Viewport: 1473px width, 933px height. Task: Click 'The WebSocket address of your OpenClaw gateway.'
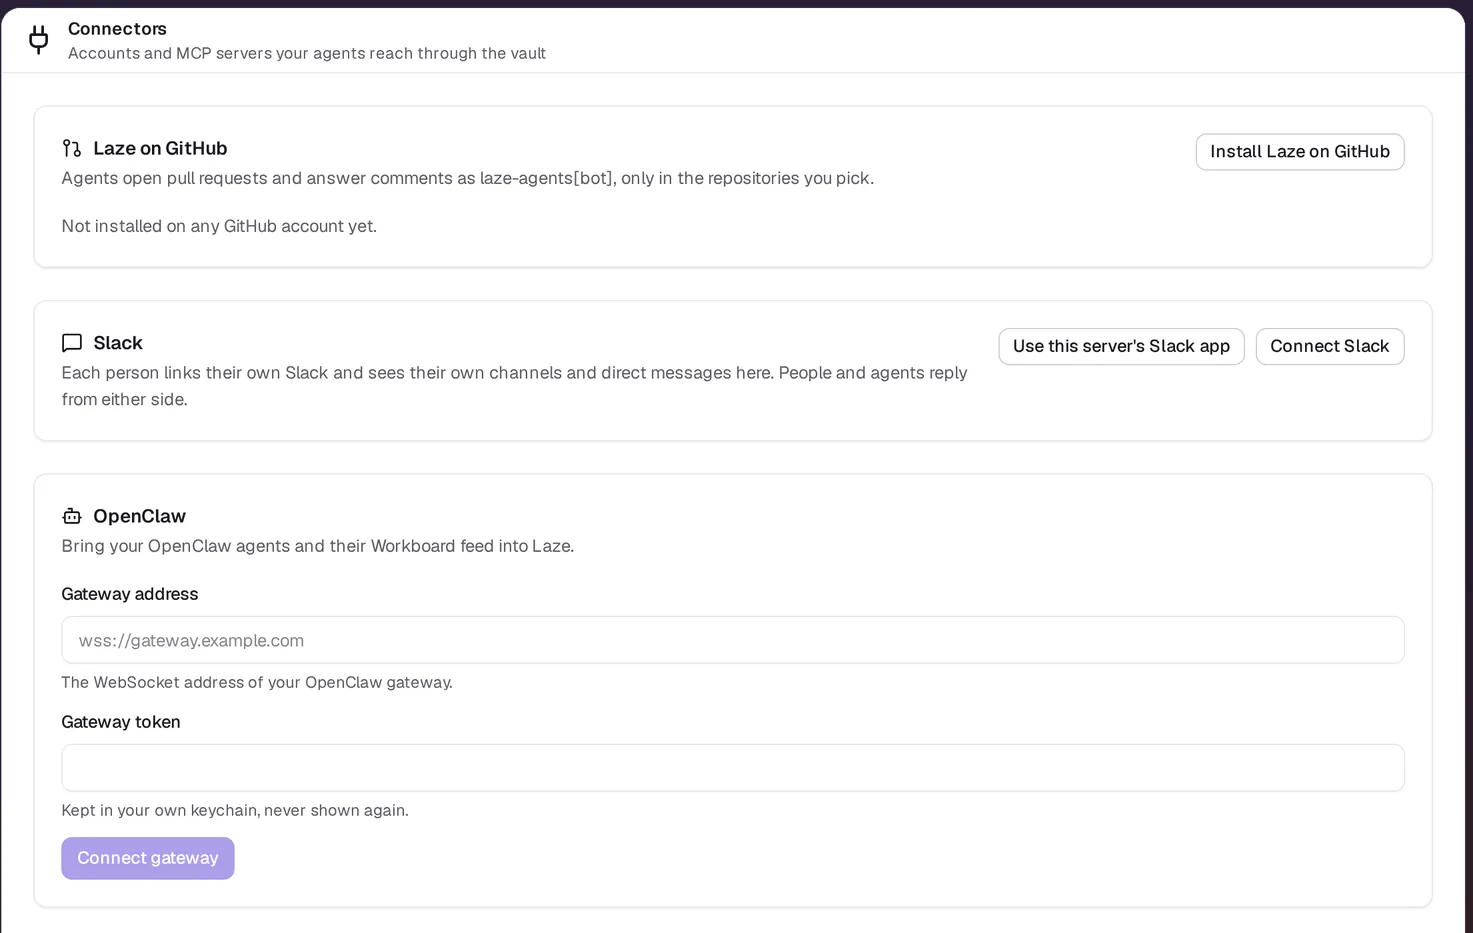point(257,682)
